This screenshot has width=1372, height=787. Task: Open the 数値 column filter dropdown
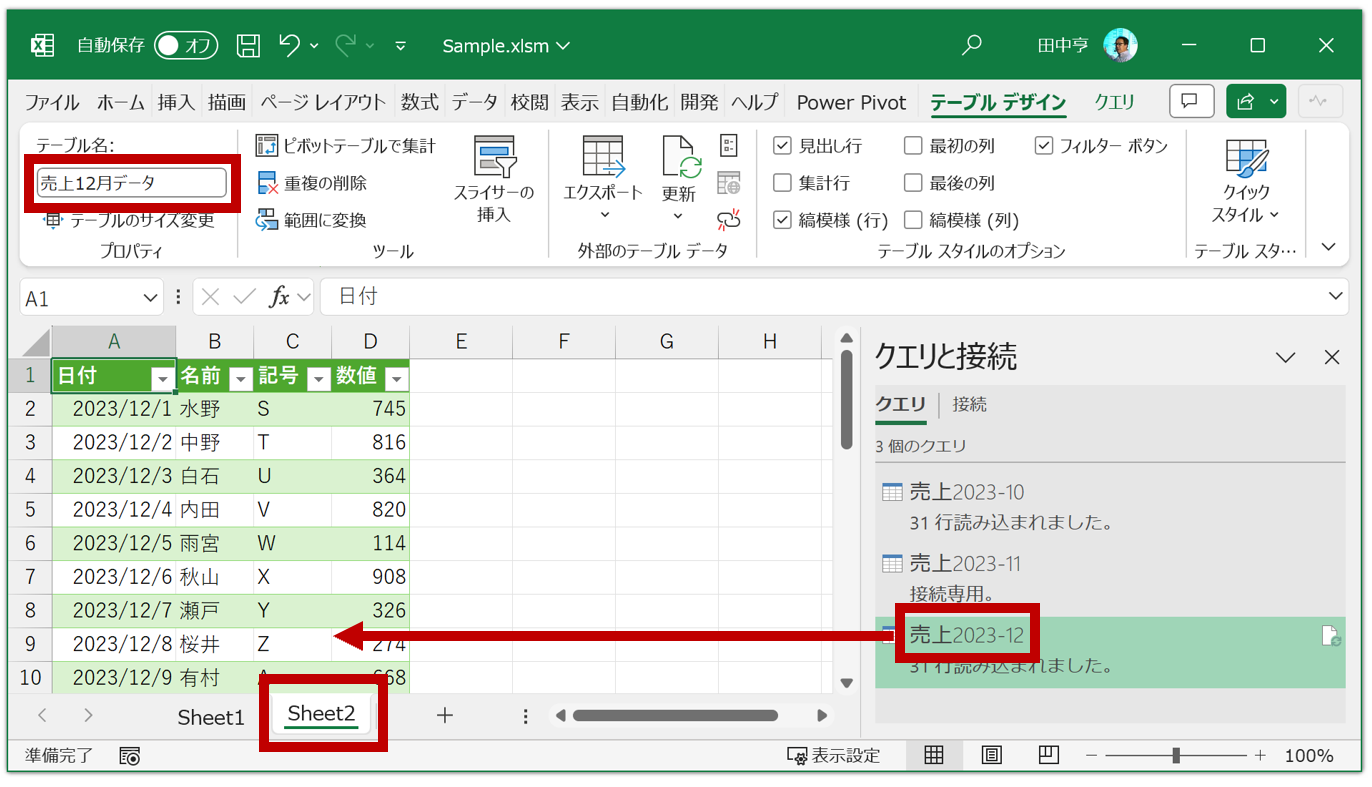click(396, 378)
